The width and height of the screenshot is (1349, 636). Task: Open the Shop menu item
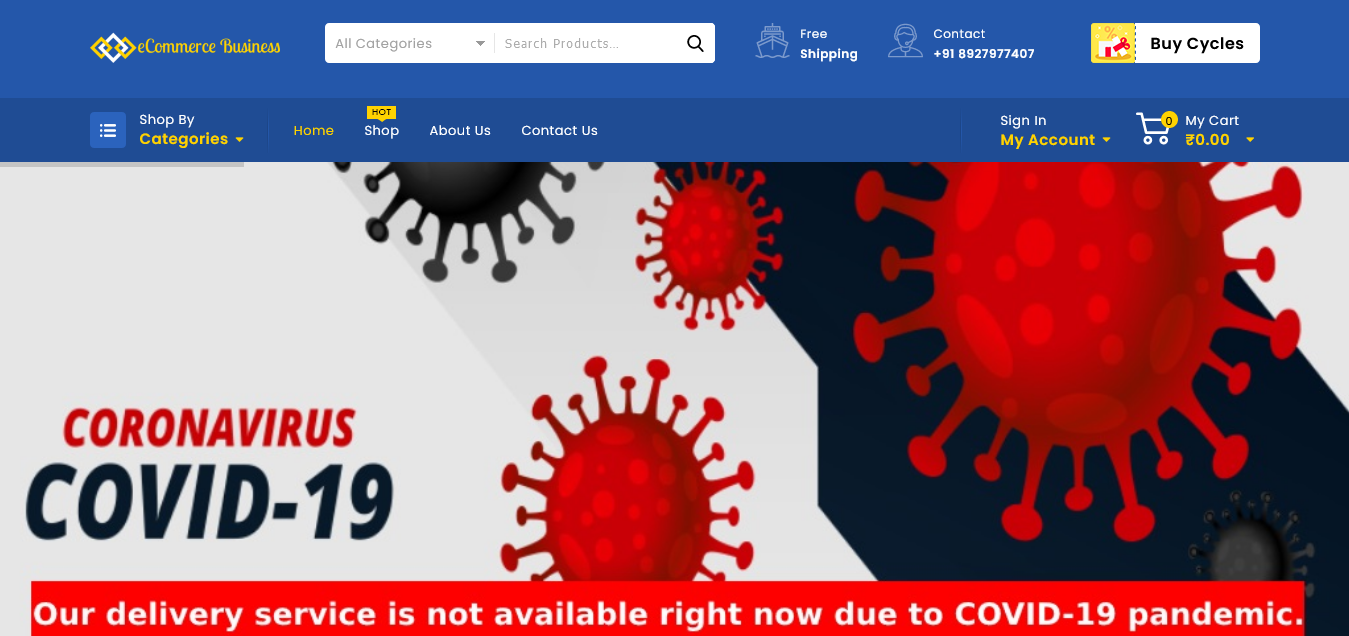(381, 130)
